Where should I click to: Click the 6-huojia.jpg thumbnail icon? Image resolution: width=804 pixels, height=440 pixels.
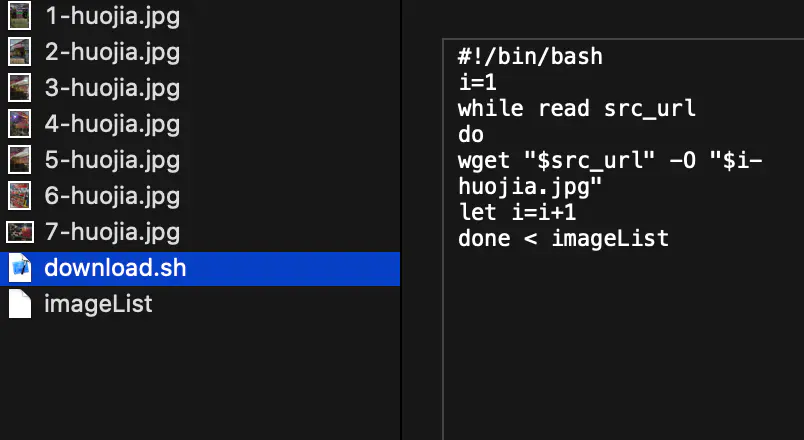19,195
